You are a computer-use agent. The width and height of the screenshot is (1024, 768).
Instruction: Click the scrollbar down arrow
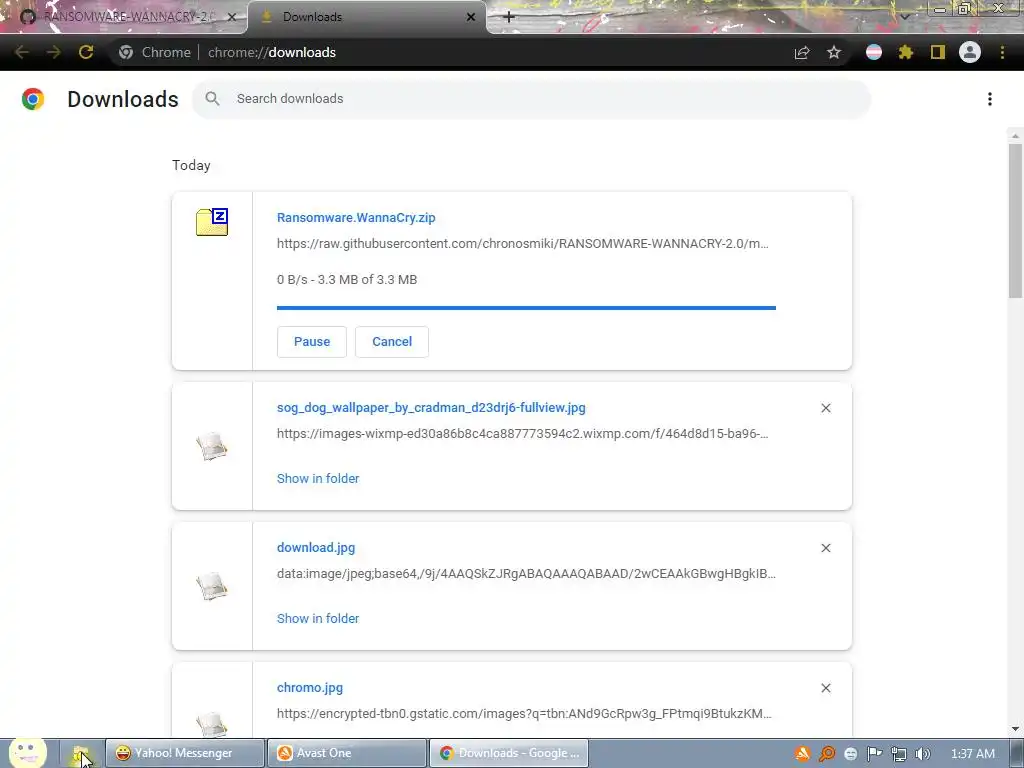click(1015, 729)
